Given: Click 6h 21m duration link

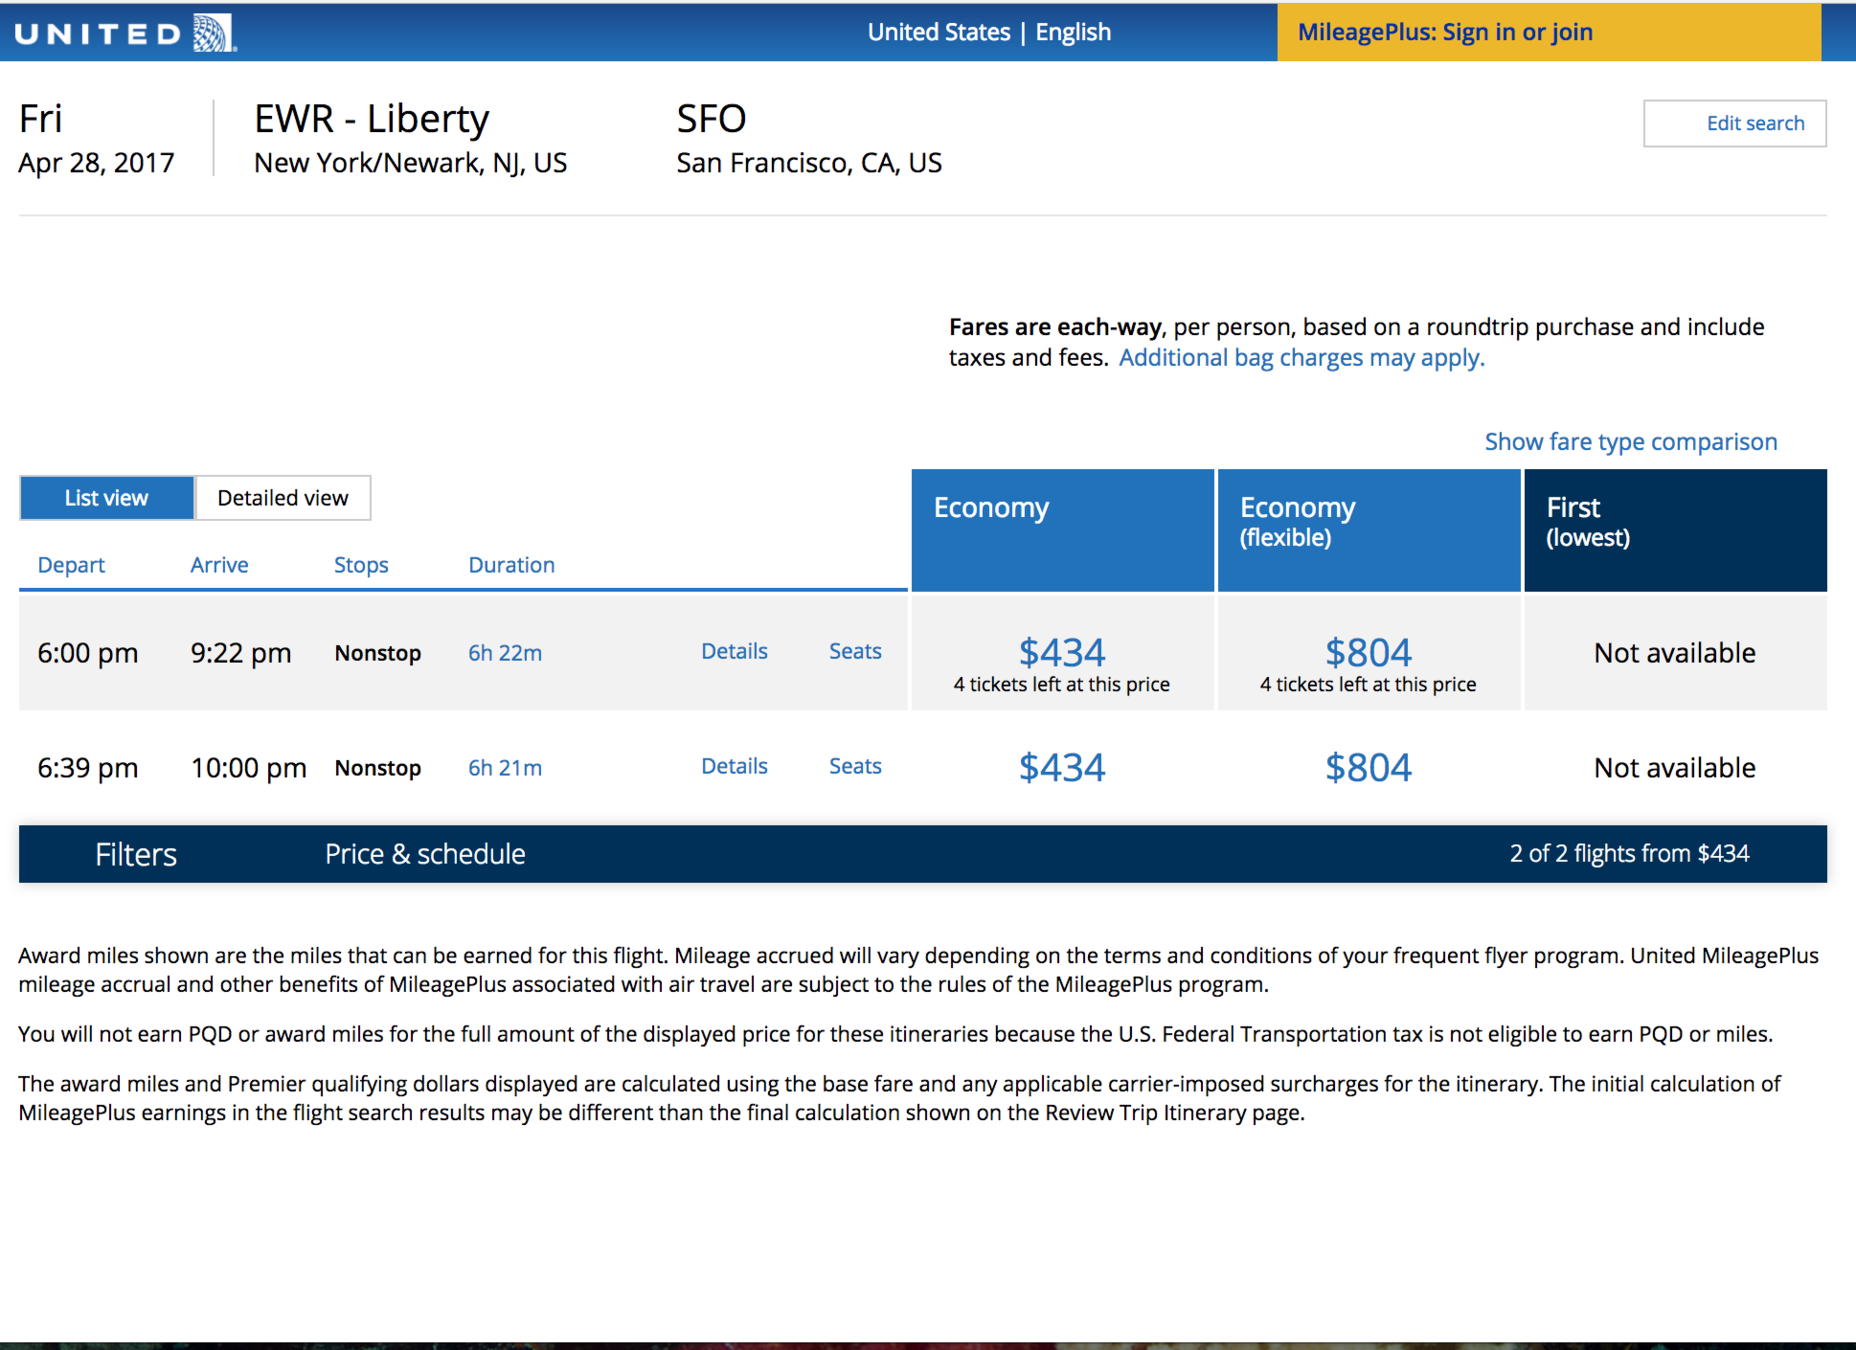Looking at the screenshot, I should point(505,768).
